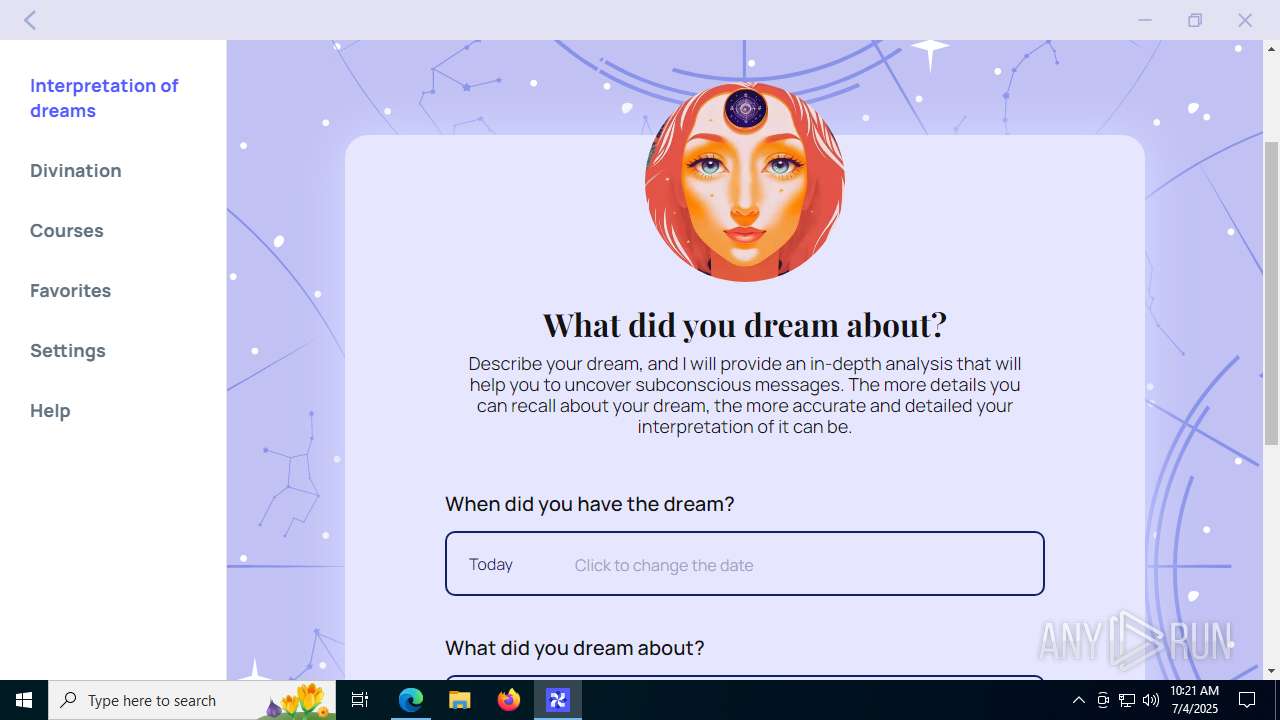Open the Favorites section
1280x720 pixels.
pyautogui.click(x=70, y=290)
